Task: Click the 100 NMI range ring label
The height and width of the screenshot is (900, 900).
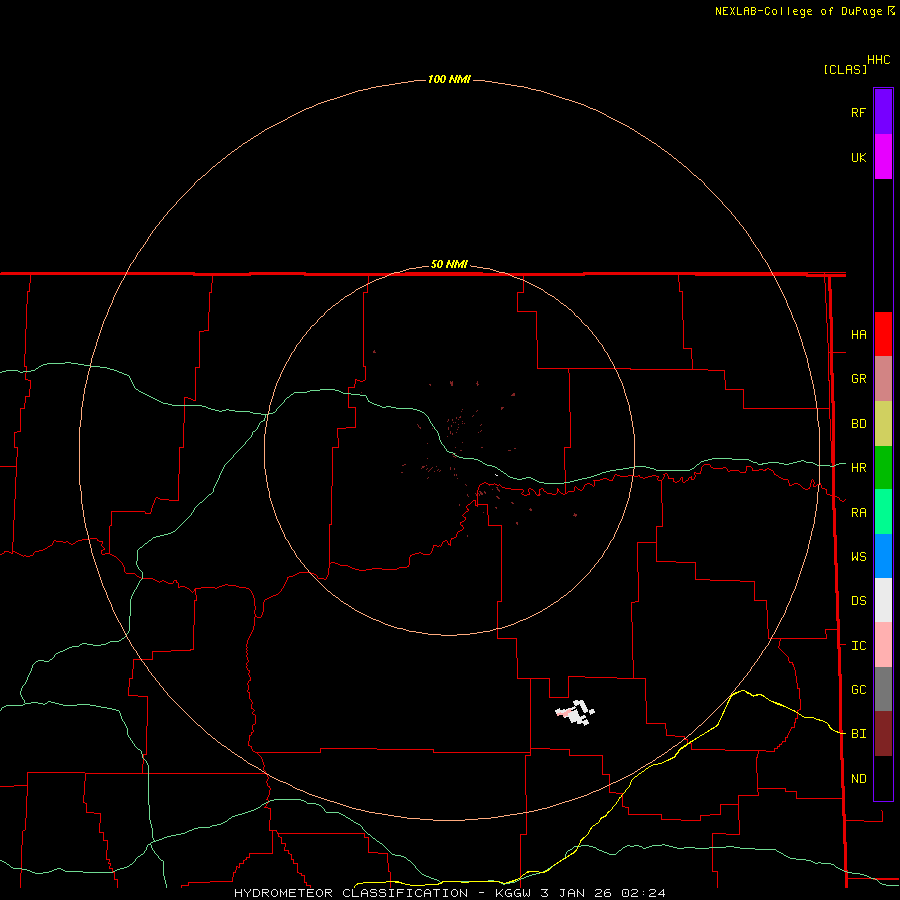Action: [449, 79]
